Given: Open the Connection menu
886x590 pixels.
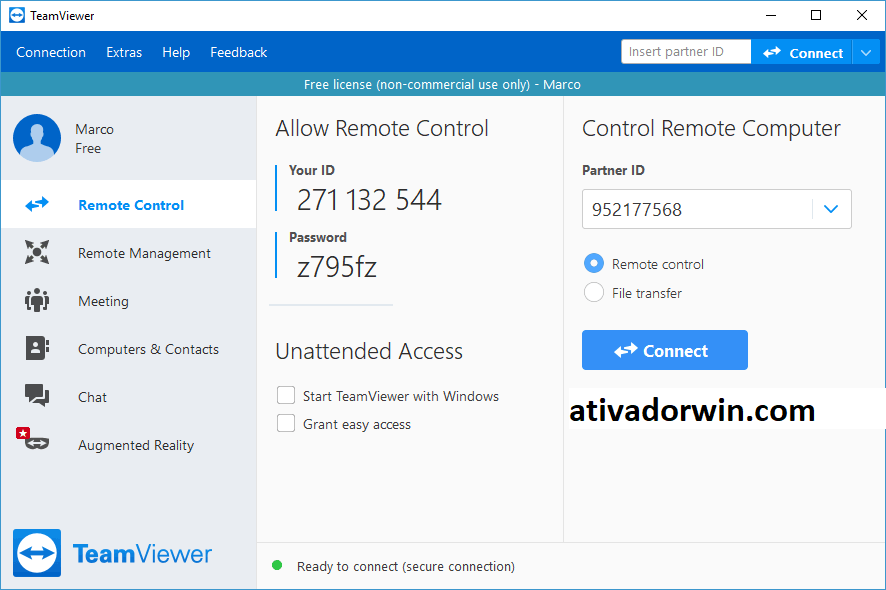Looking at the screenshot, I should coord(51,53).
